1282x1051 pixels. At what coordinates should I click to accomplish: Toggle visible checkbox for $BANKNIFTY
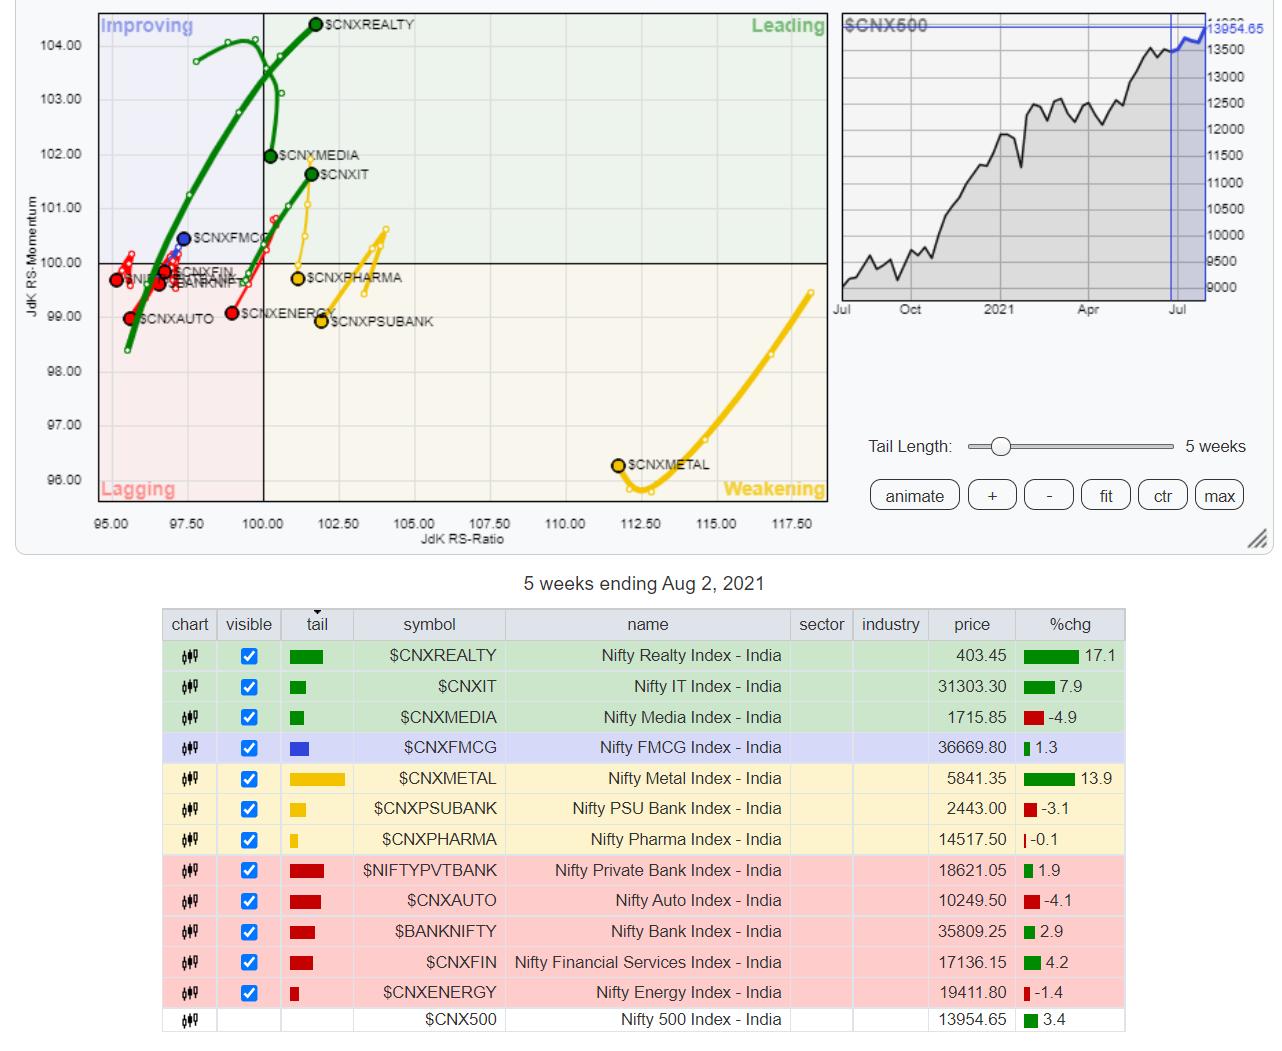(x=249, y=932)
